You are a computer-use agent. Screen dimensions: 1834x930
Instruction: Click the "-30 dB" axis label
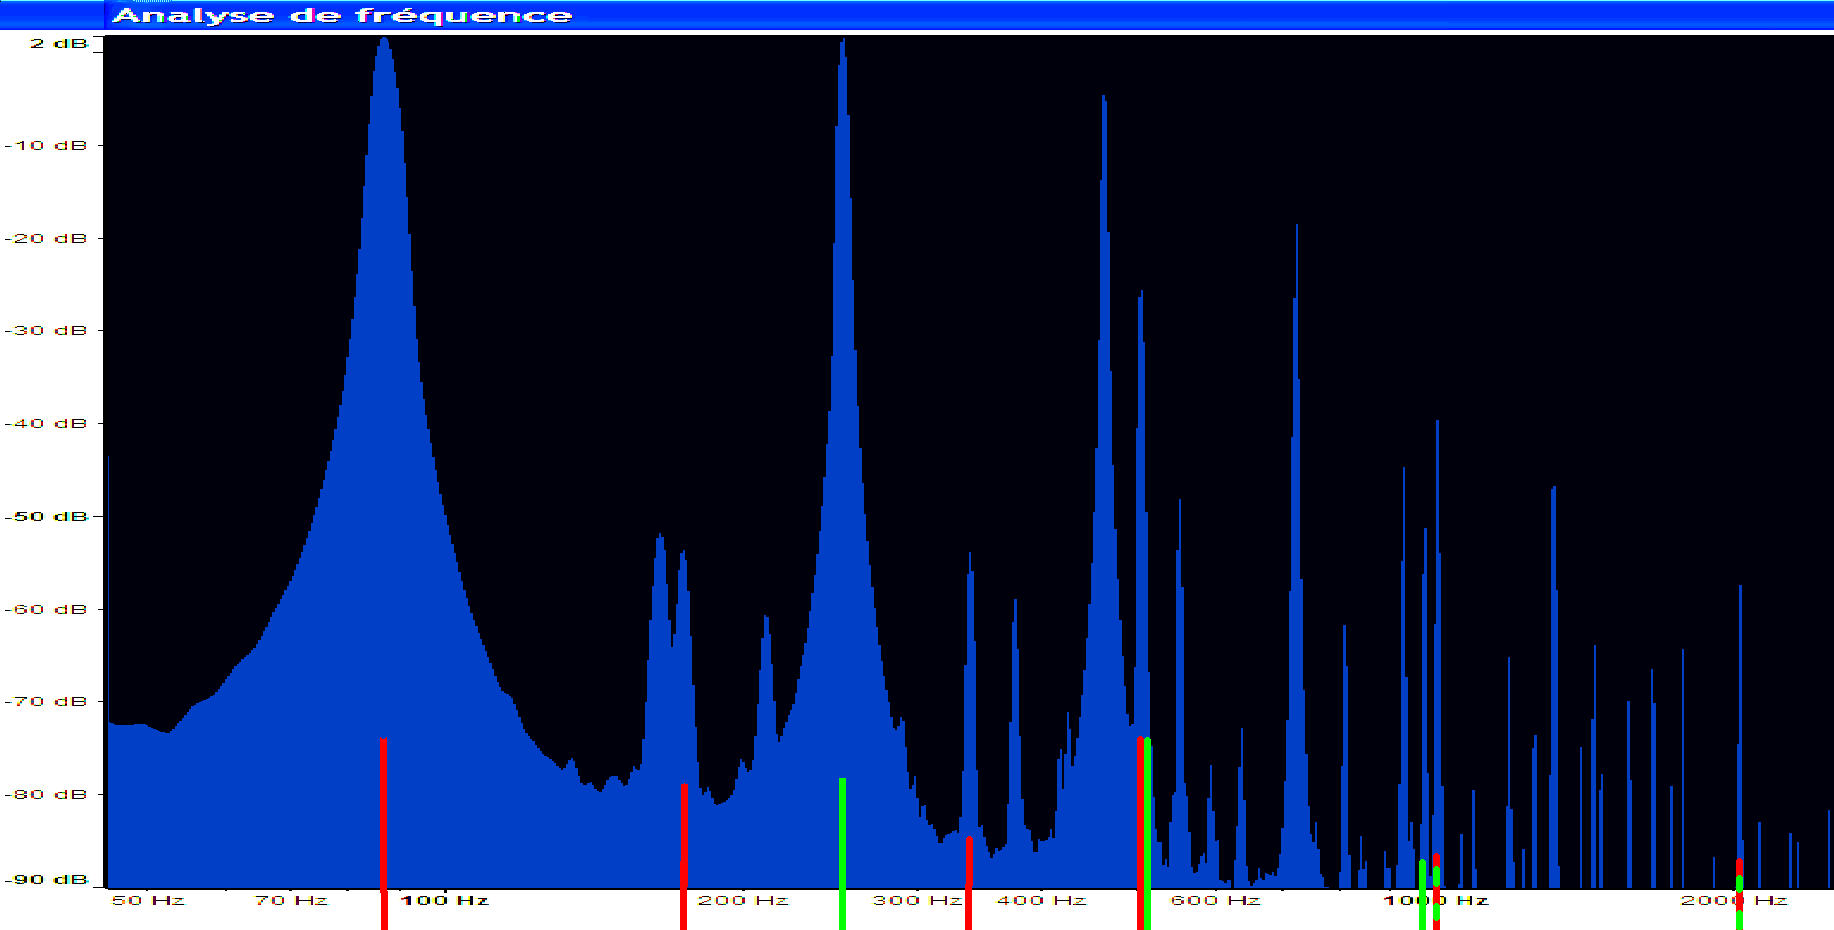tap(46, 330)
